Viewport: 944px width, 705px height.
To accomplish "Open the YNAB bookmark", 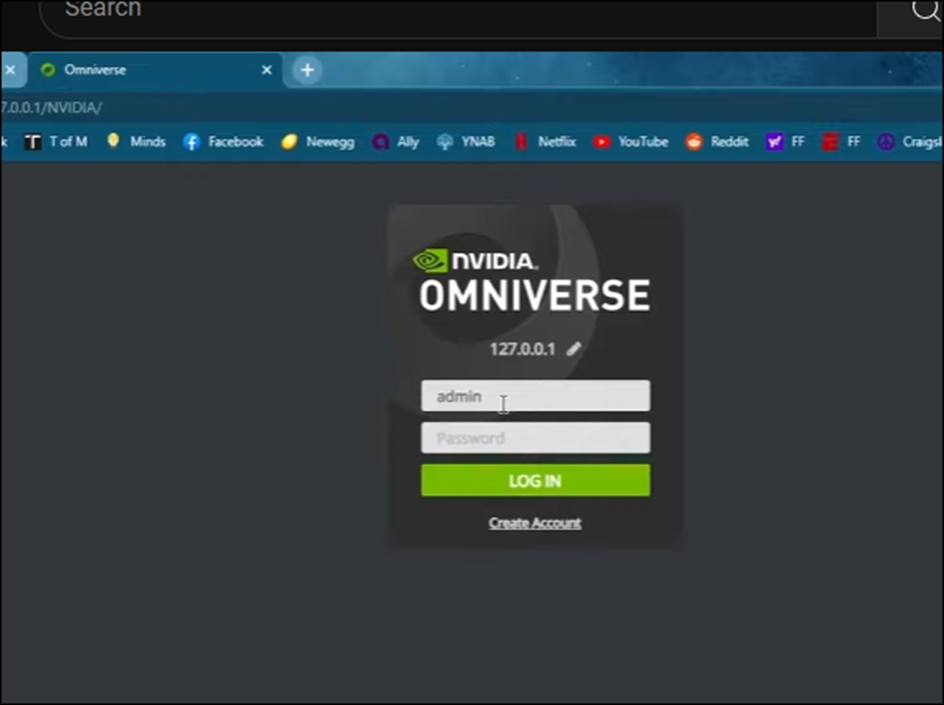I will (466, 141).
